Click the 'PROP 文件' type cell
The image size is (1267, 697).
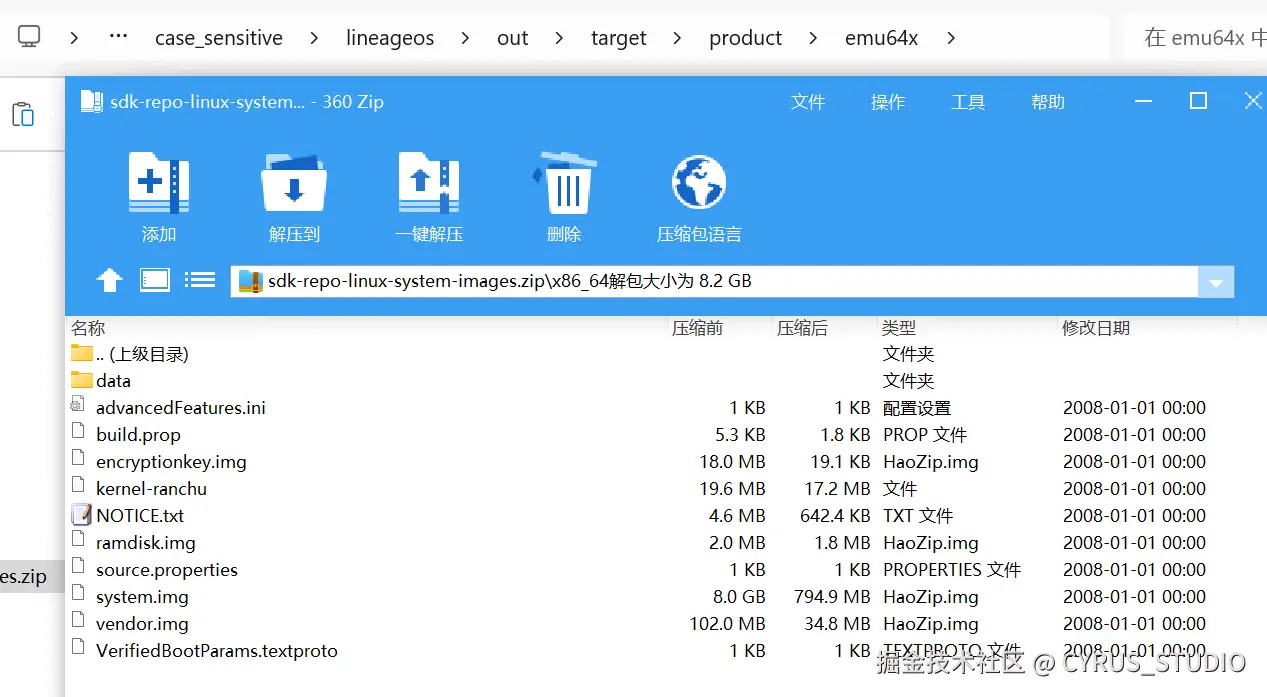point(925,434)
